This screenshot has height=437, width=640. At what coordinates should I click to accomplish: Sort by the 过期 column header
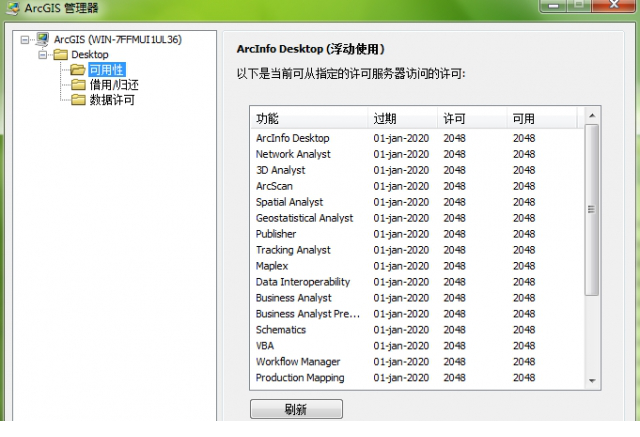point(402,119)
